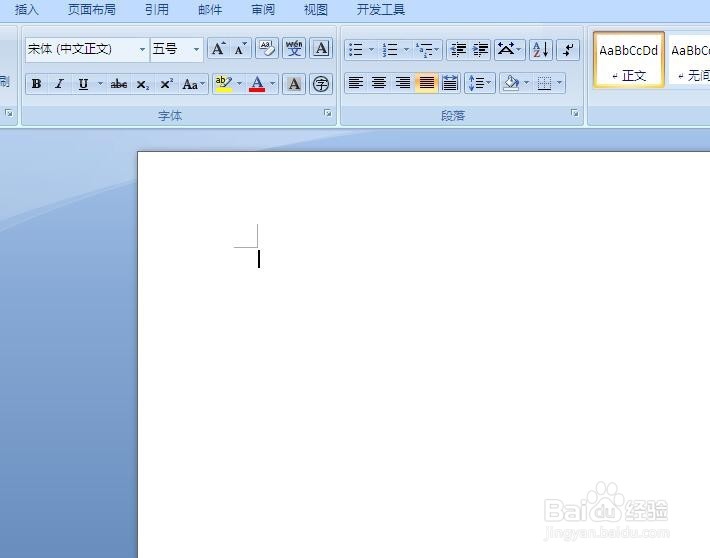This screenshot has width=710, height=558.
Task: Click the Numbering list icon
Action: click(x=390, y=49)
